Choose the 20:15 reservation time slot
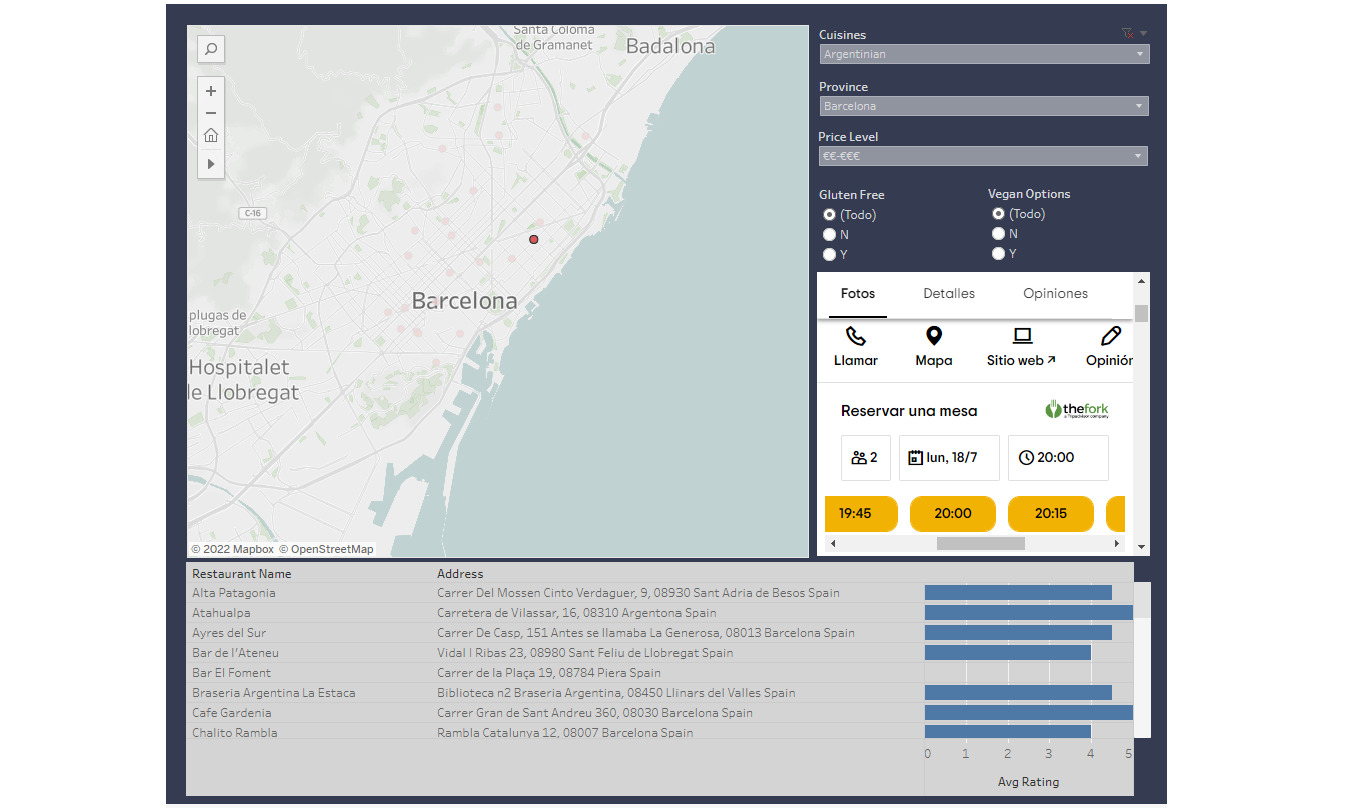Image resolution: width=1355 pixels, height=808 pixels. point(1051,513)
